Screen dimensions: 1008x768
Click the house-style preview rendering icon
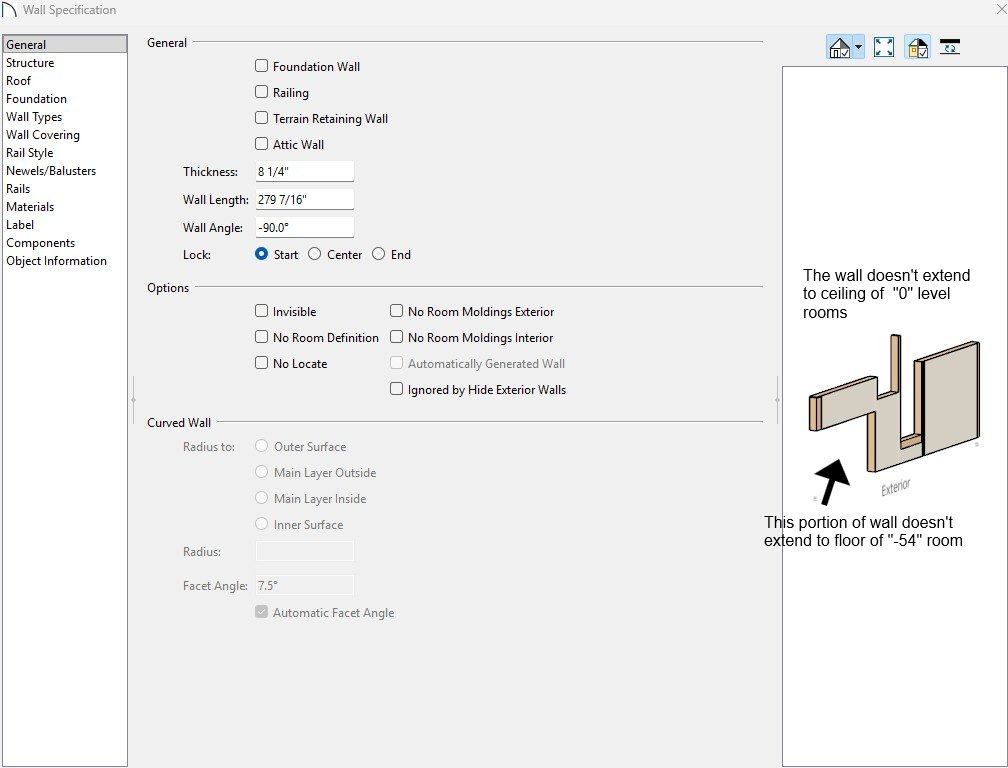tap(839, 47)
